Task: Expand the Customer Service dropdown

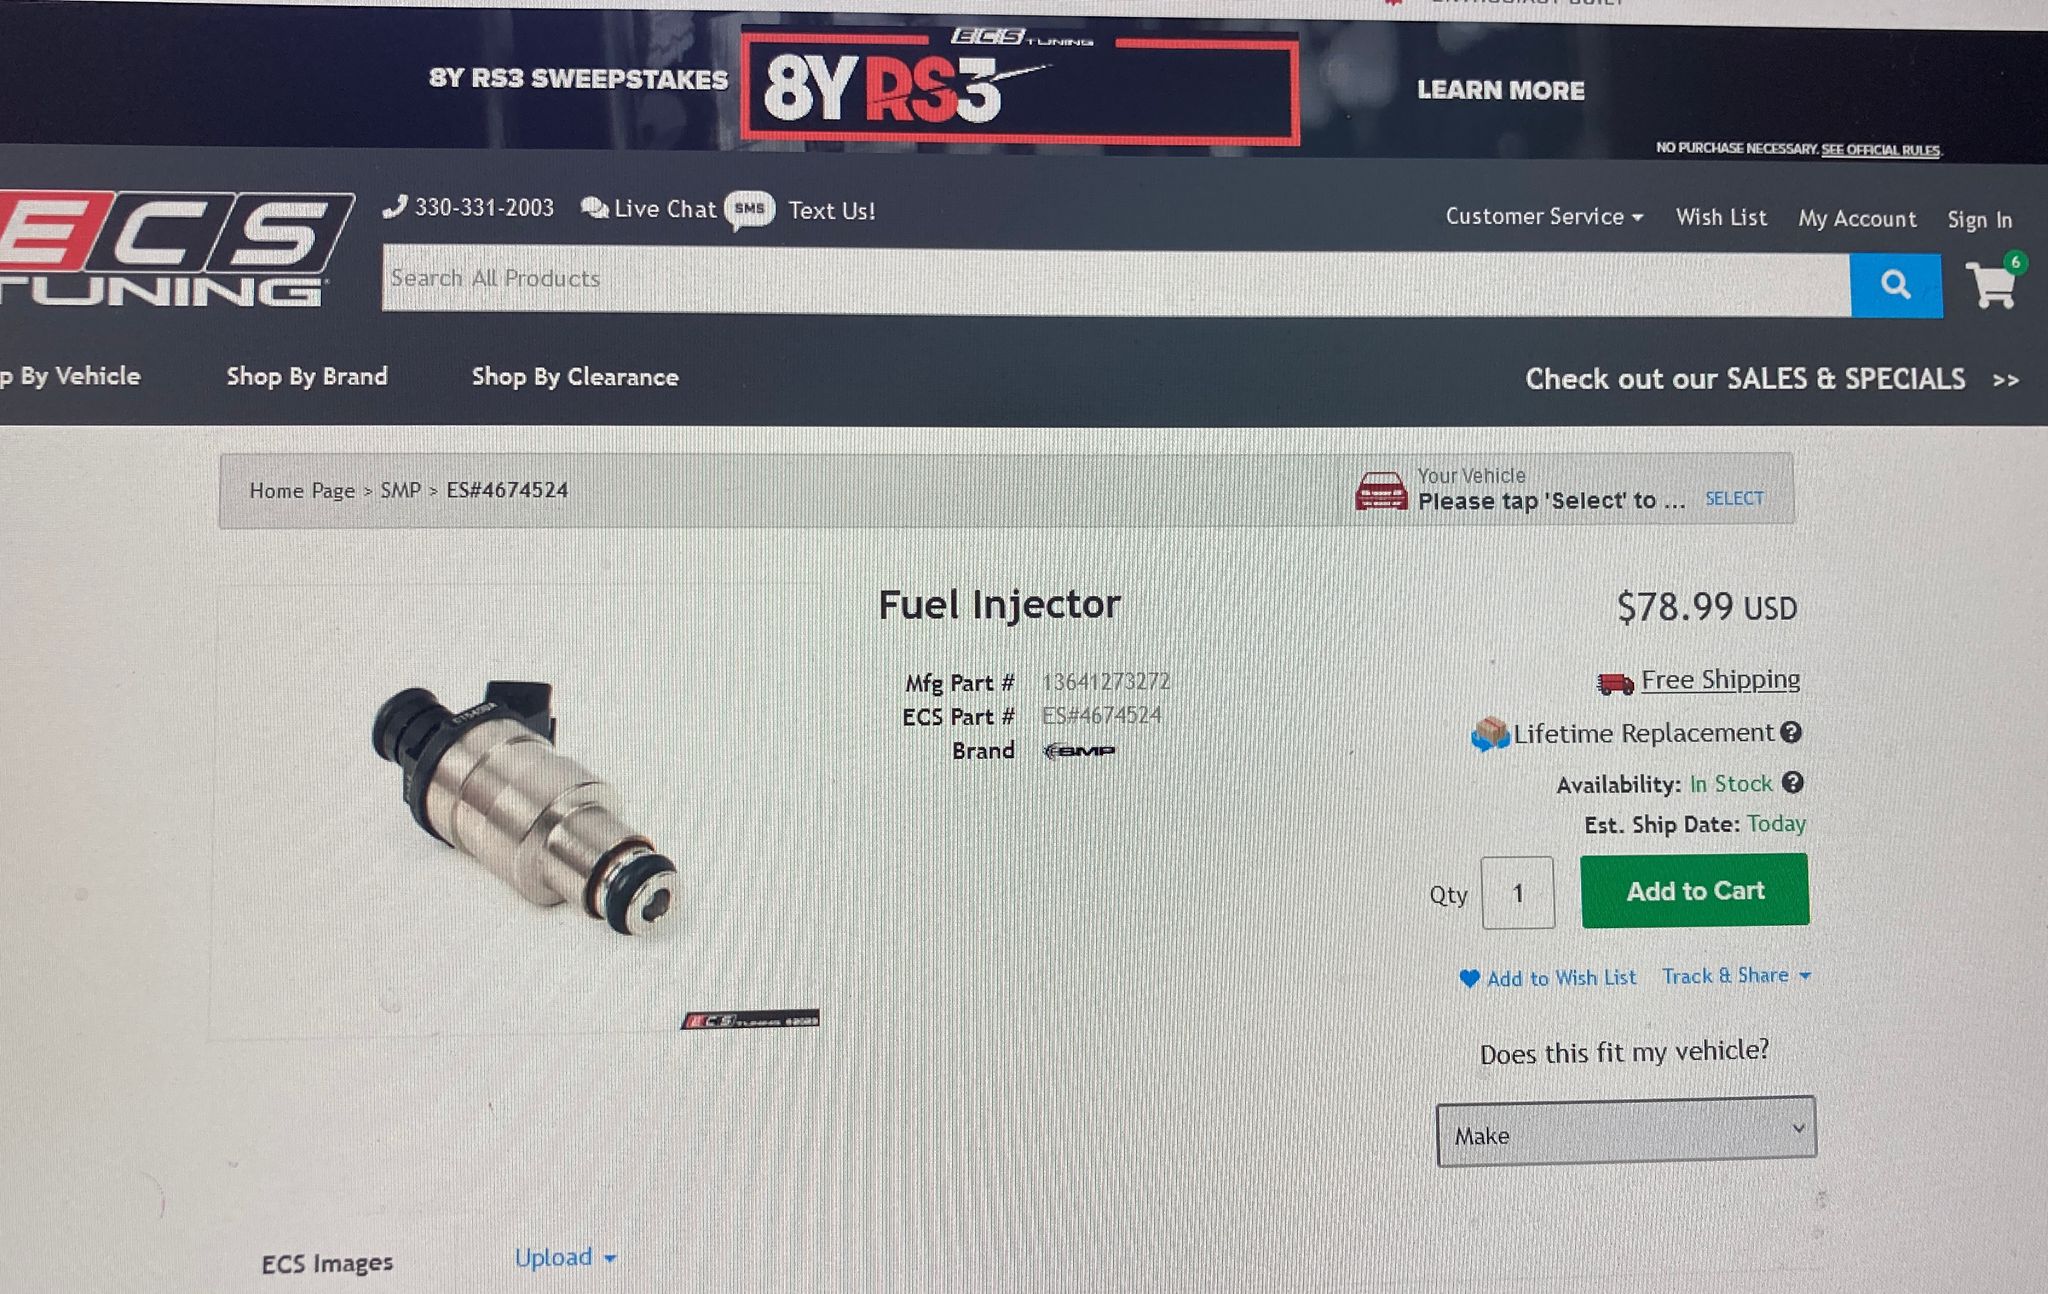Action: [1544, 216]
